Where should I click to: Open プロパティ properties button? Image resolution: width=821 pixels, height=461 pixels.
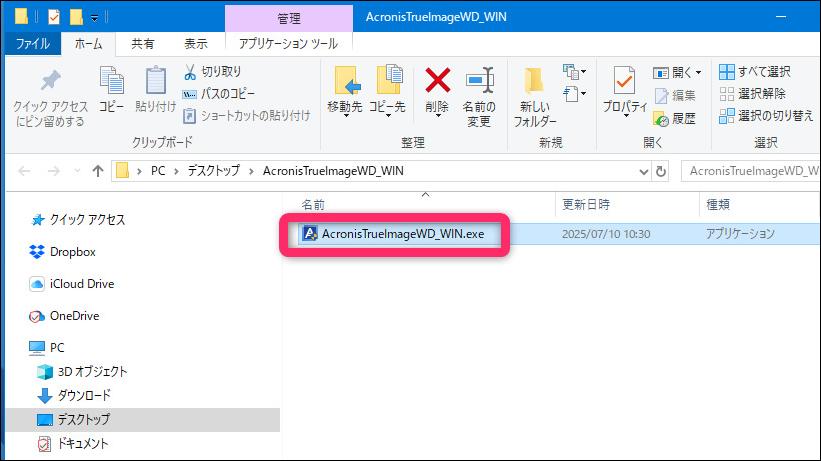pos(625,92)
